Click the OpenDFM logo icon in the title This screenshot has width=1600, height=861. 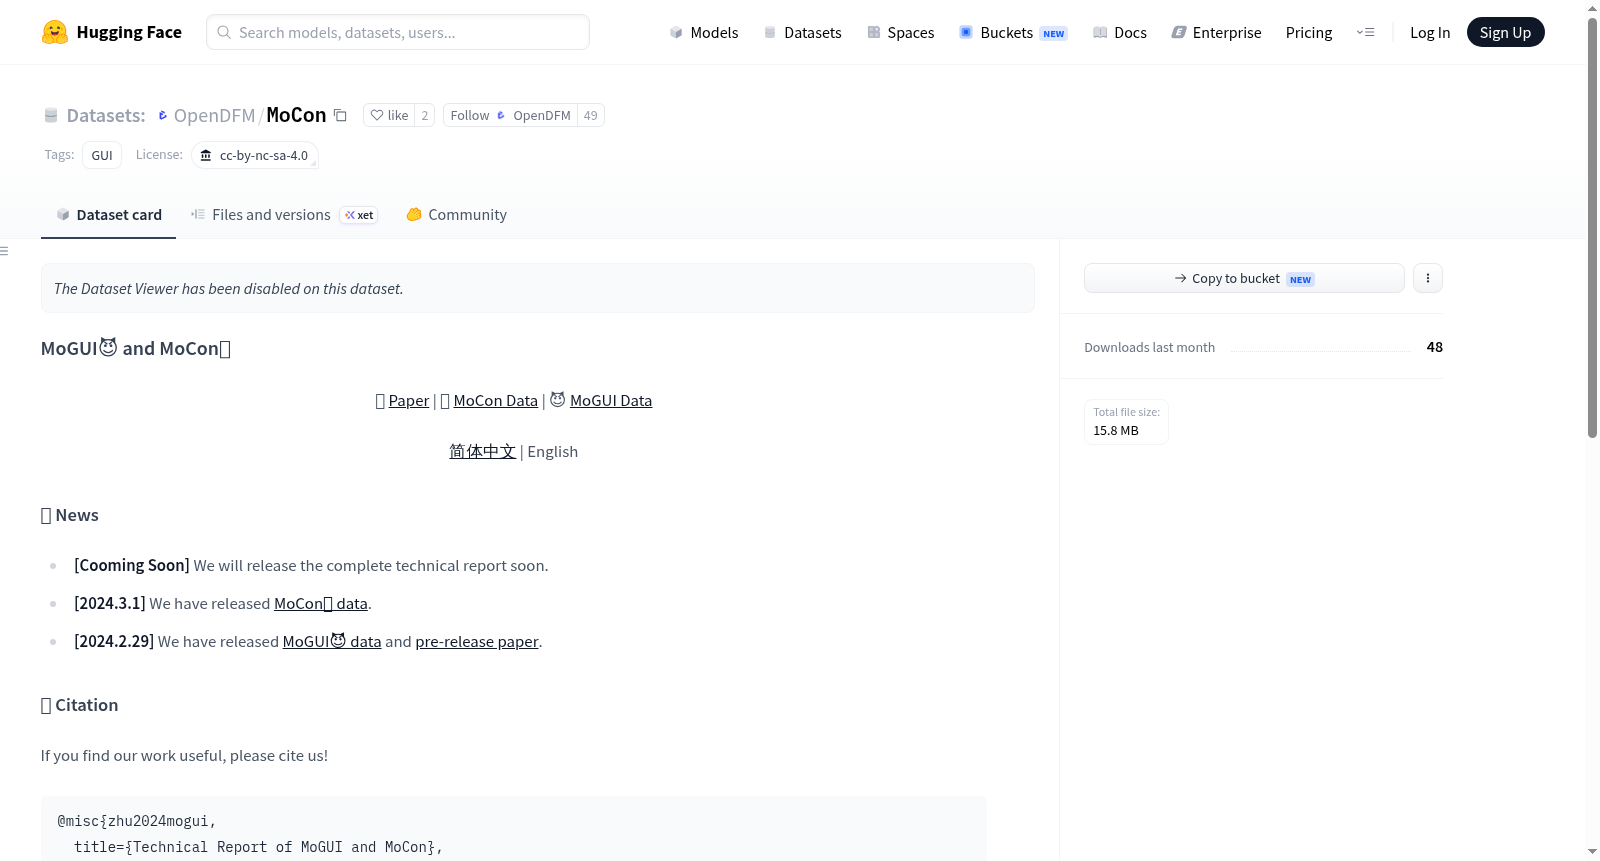[163, 115]
